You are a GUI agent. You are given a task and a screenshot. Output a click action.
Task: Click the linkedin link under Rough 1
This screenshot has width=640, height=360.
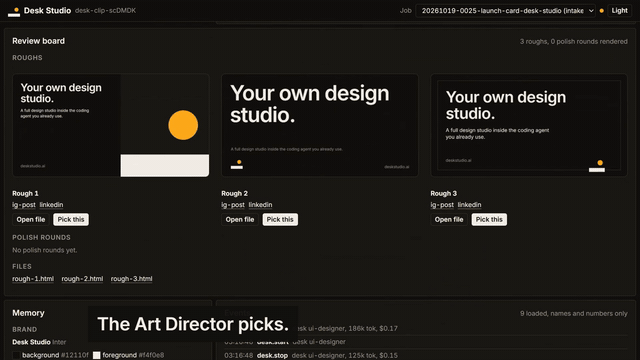pos(51,205)
